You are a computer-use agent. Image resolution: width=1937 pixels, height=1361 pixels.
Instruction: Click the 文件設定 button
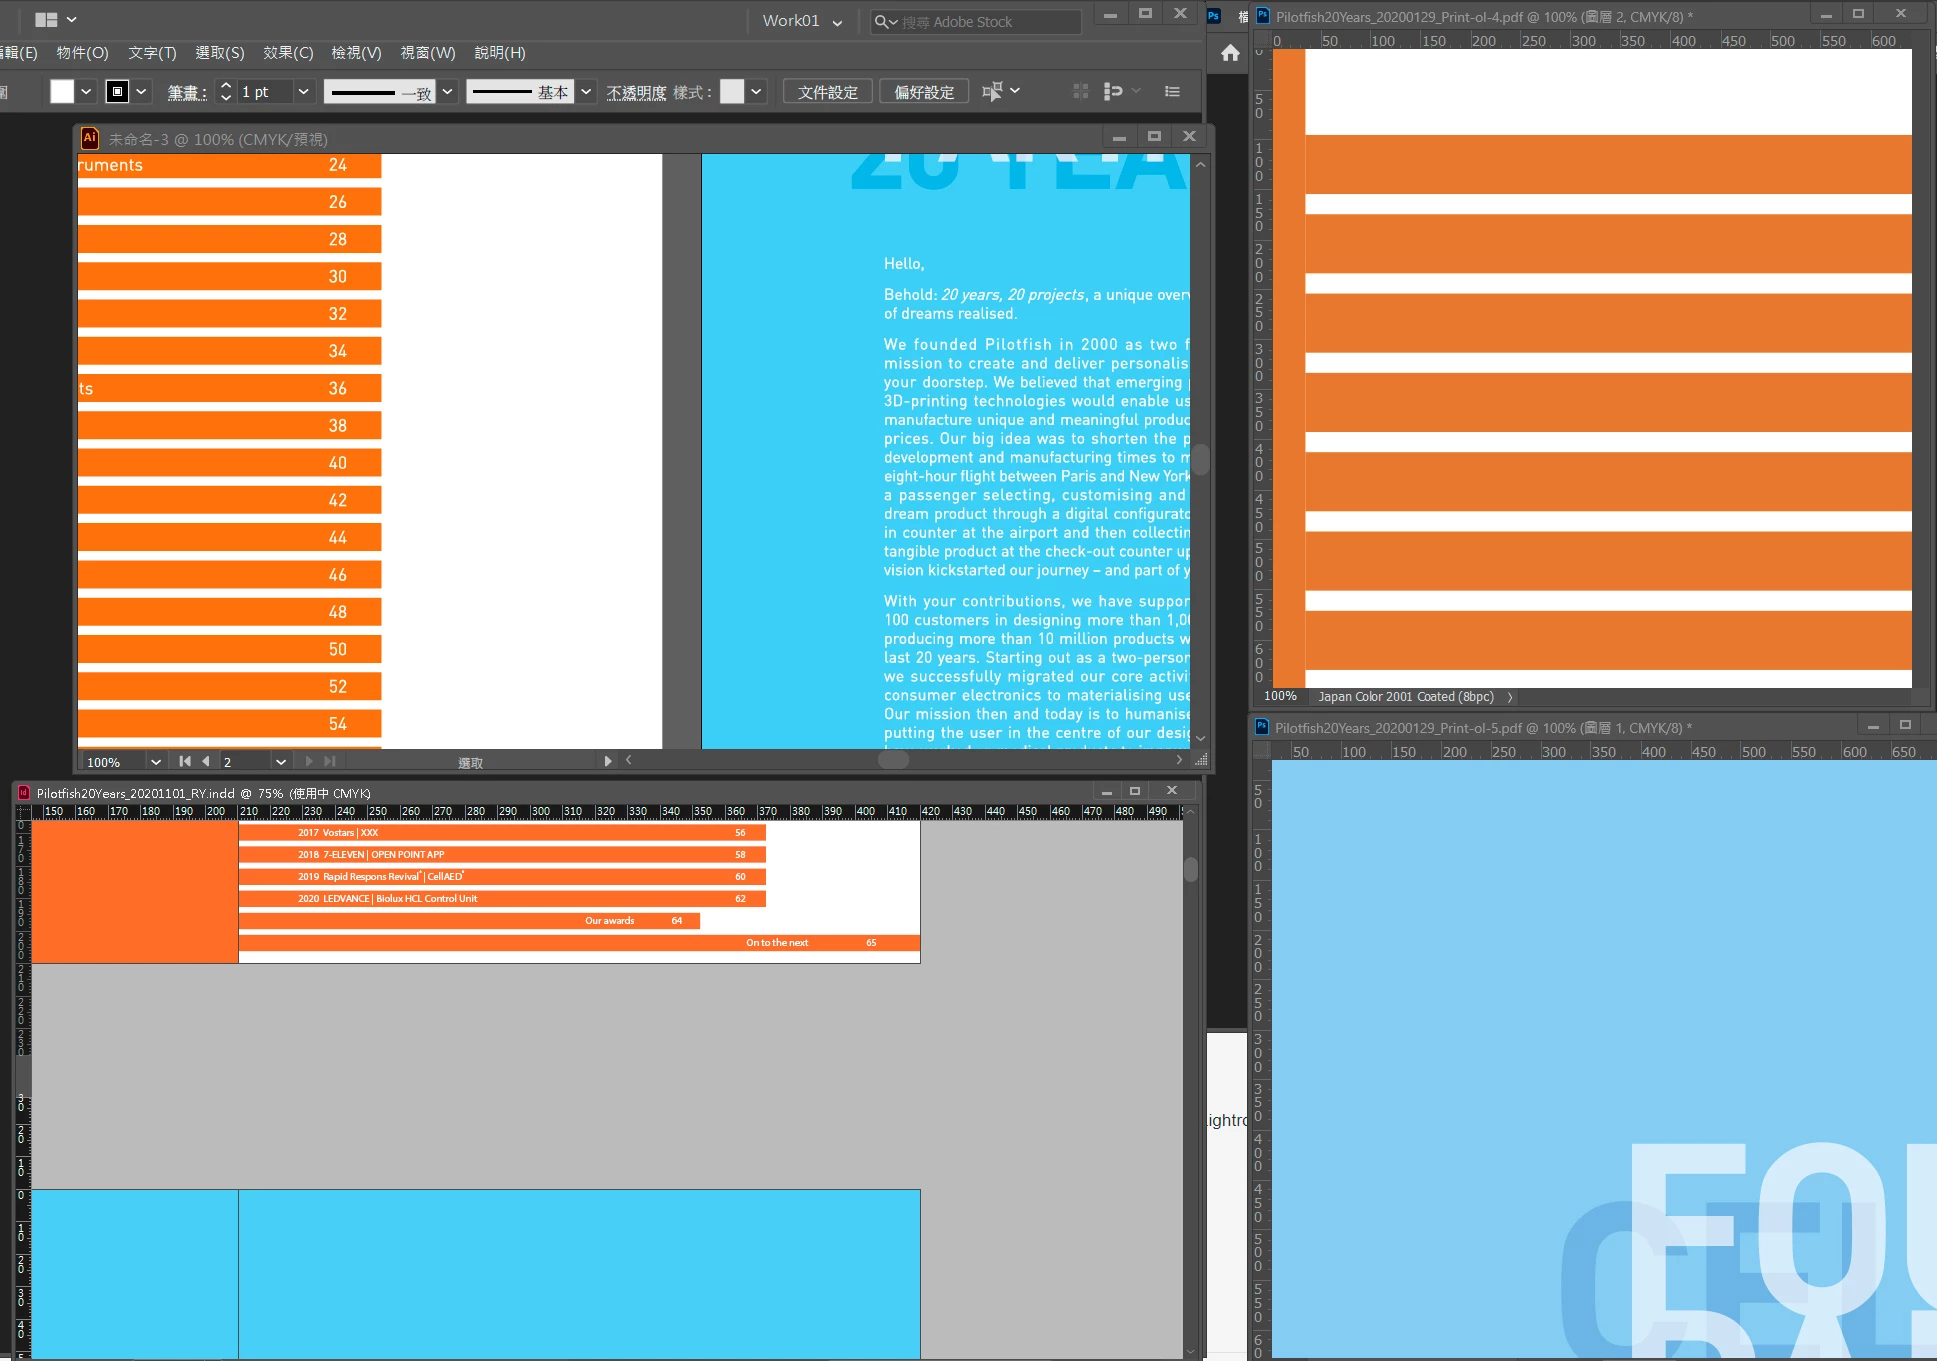pyautogui.click(x=827, y=92)
